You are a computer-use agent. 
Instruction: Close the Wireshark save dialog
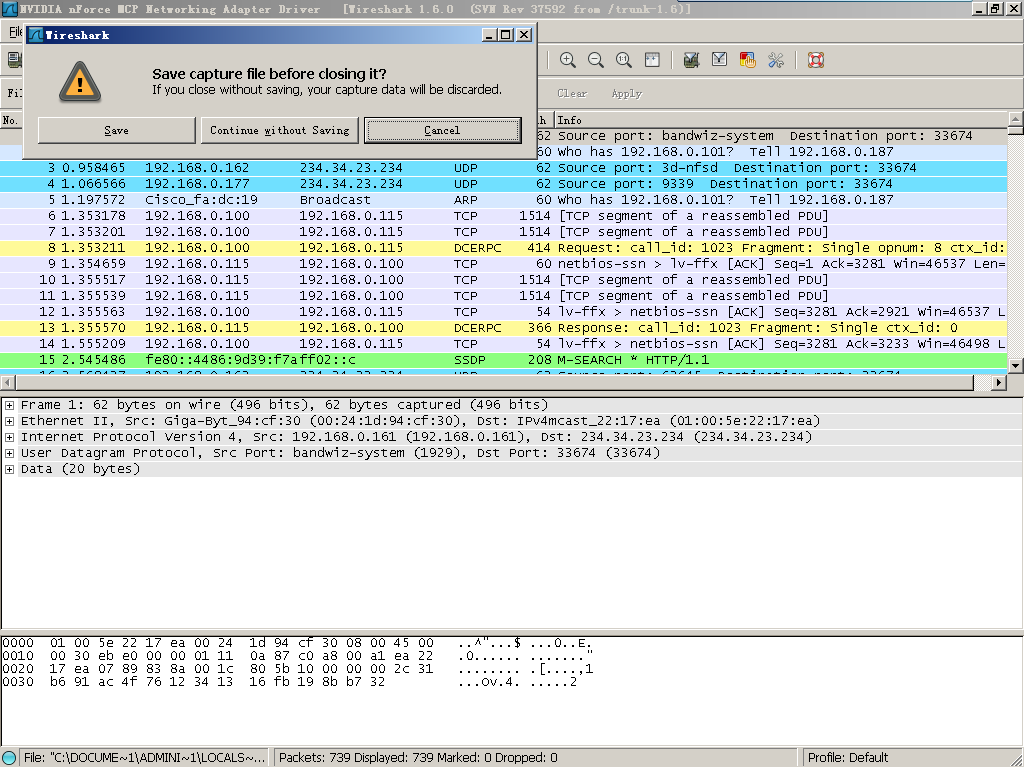tap(524, 35)
